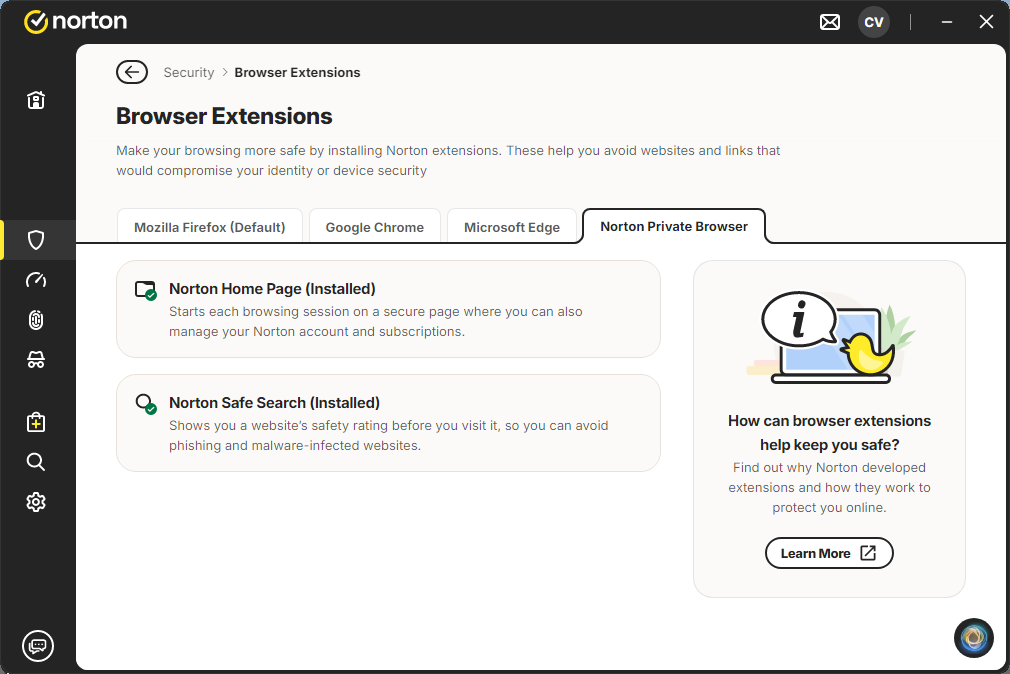Image resolution: width=1010 pixels, height=674 pixels.
Task: Switch to Google Chrome tab
Action: click(x=375, y=227)
